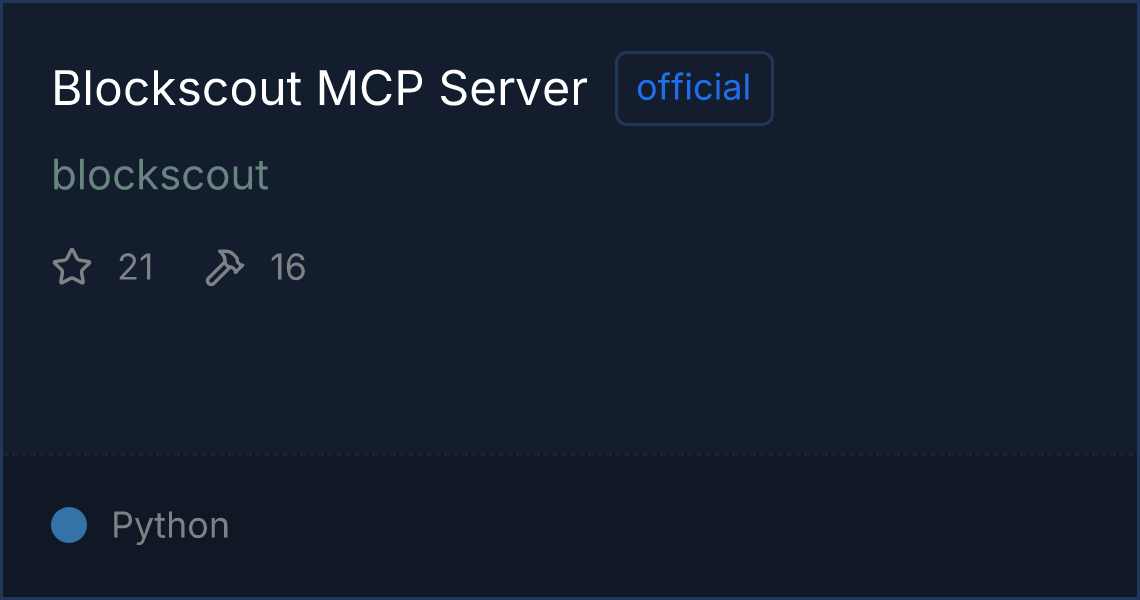Click the official badge
The height and width of the screenshot is (600, 1140).
pos(694,88)
